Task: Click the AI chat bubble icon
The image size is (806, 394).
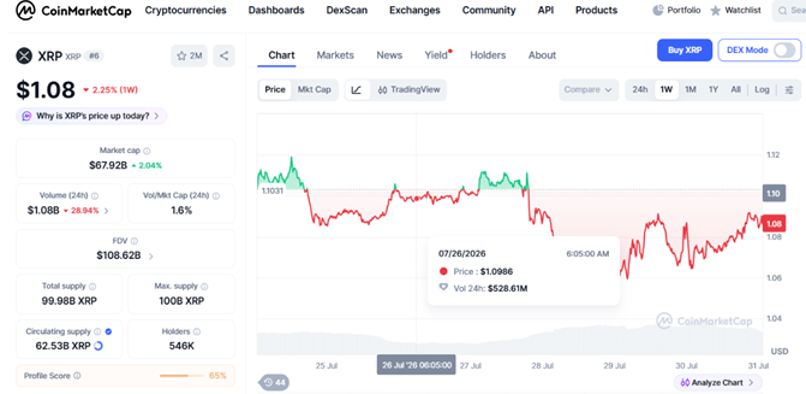Action: click(x=27, y=116)
